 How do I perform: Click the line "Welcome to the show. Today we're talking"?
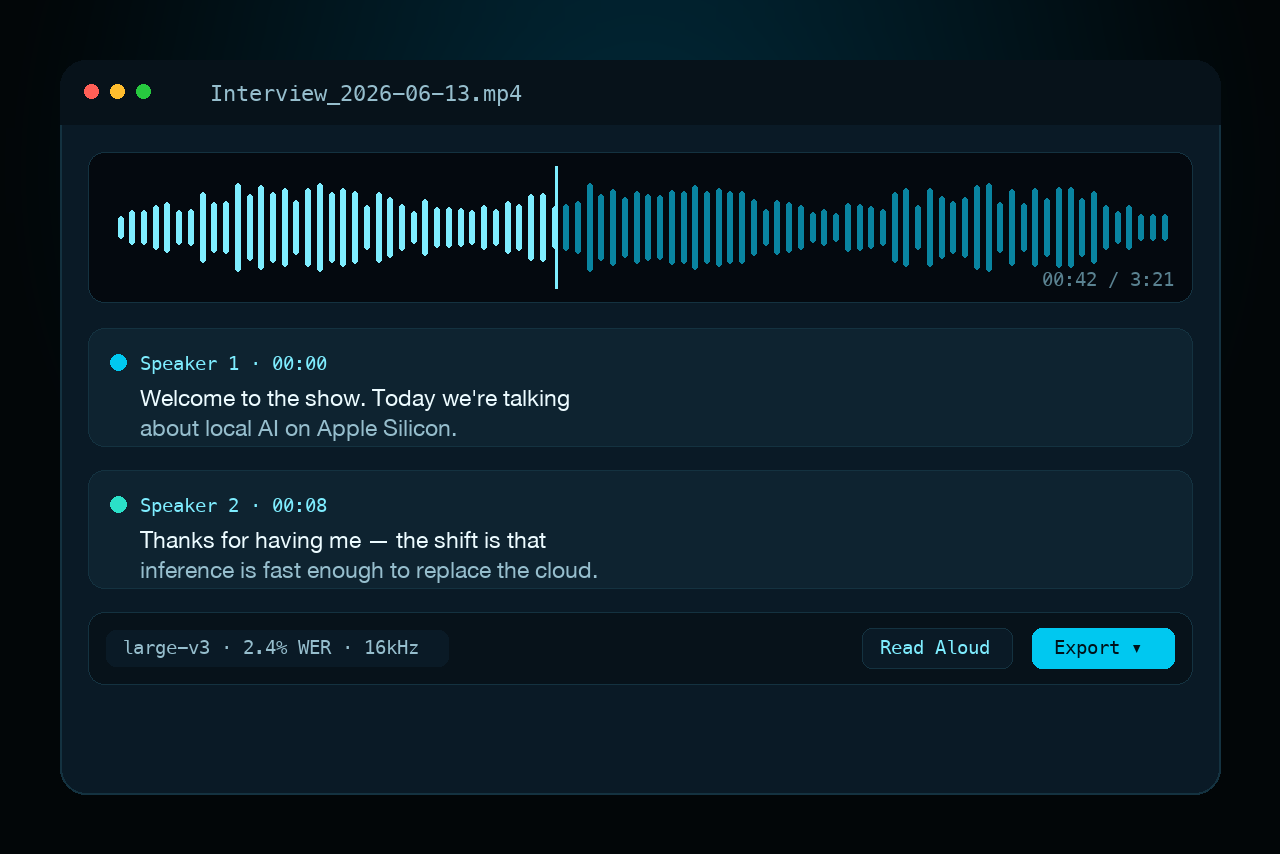click(355, 398)
